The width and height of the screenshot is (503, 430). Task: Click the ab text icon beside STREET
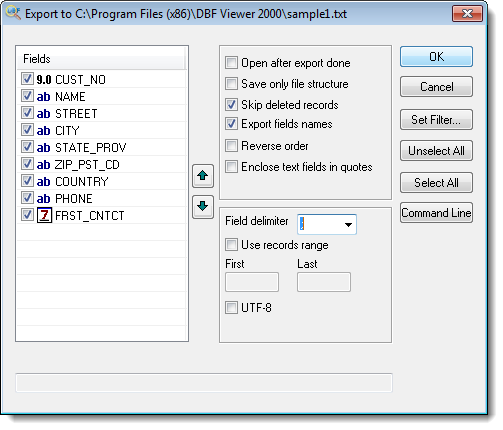43,114
